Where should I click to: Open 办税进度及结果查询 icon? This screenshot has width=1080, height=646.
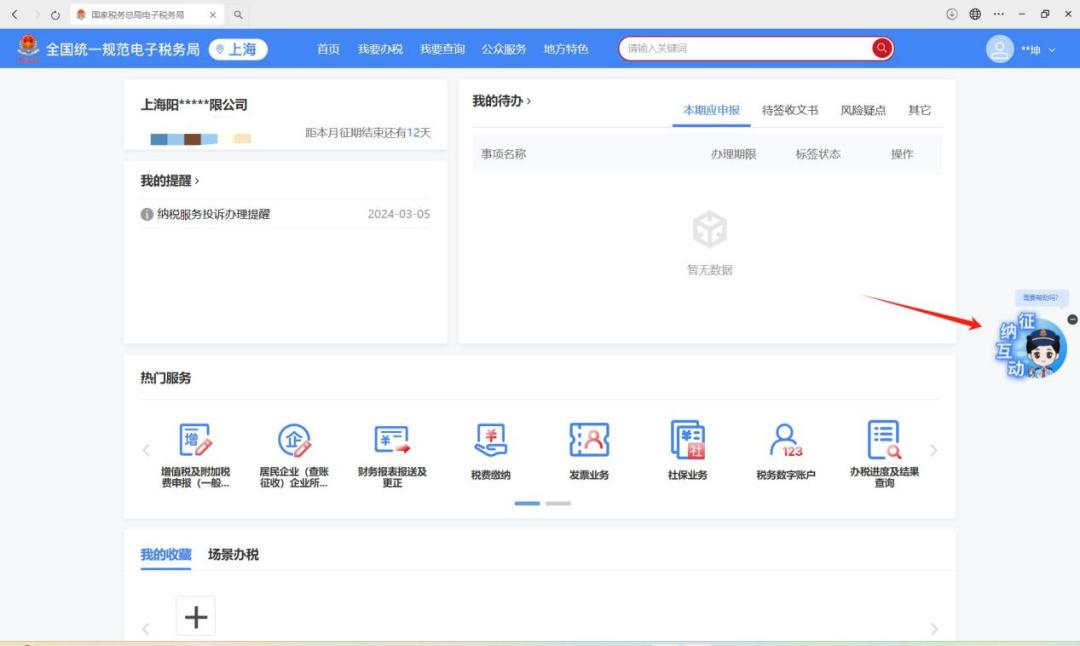tap(884, 440)
